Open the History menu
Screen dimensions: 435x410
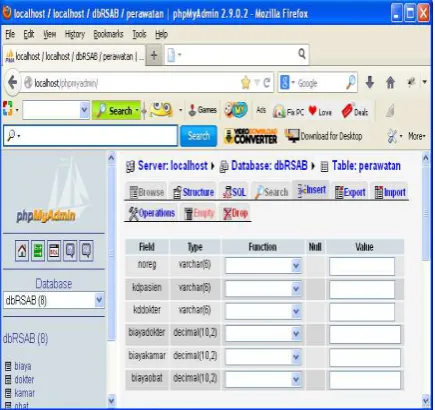[75, 34]
